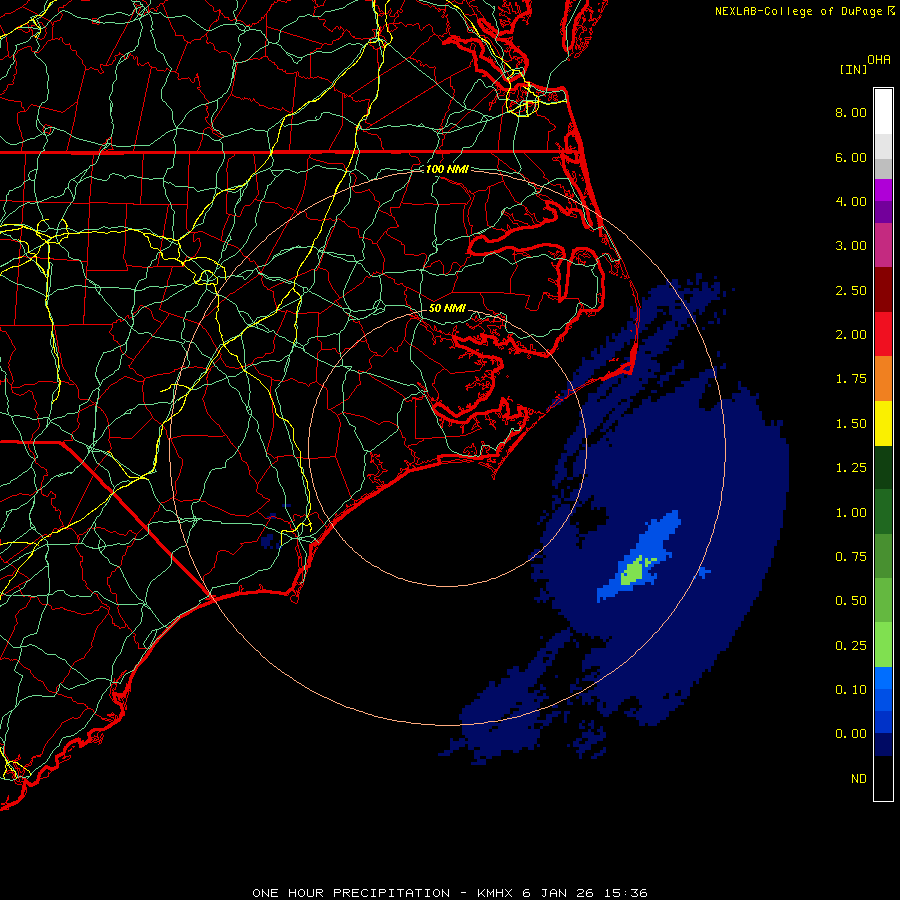Select the lime green 0.25 swatch
Screen dimensions: 900x900
(883, 645)
